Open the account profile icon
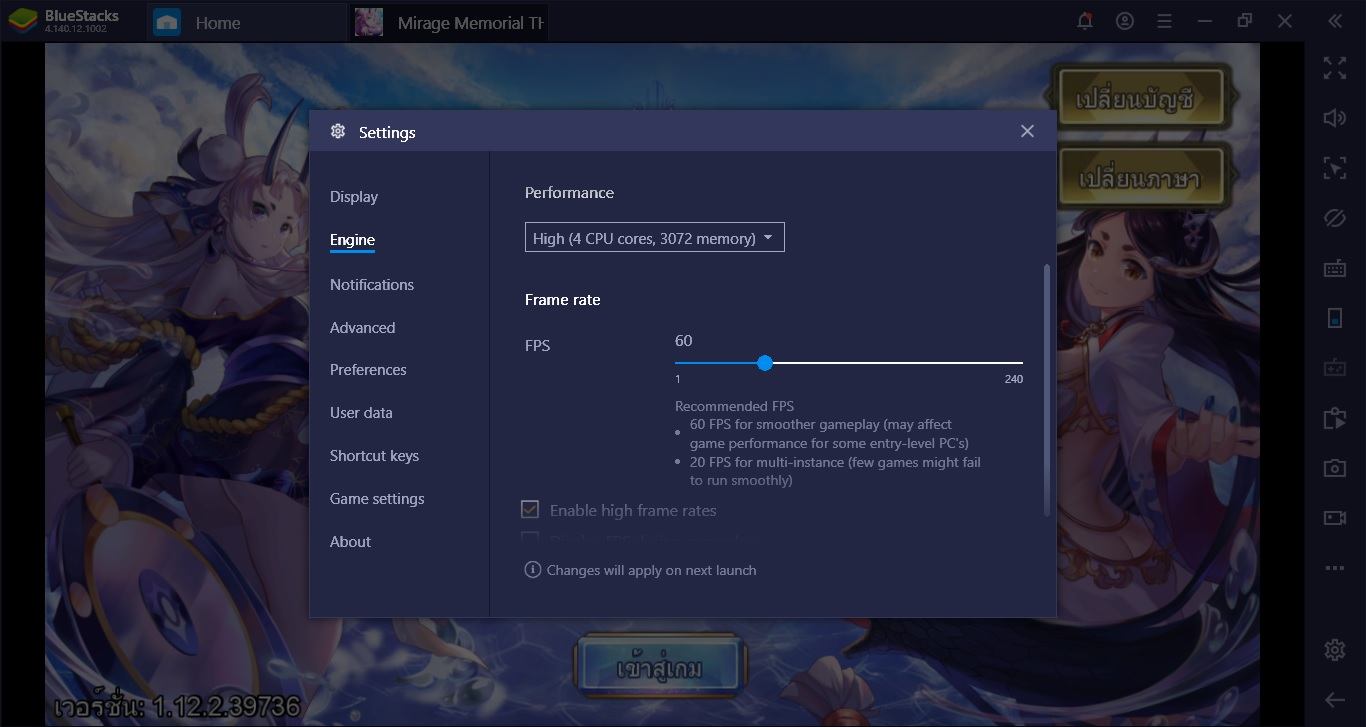The width and height of the screenshot is (1366, 727). (1125, 21)
